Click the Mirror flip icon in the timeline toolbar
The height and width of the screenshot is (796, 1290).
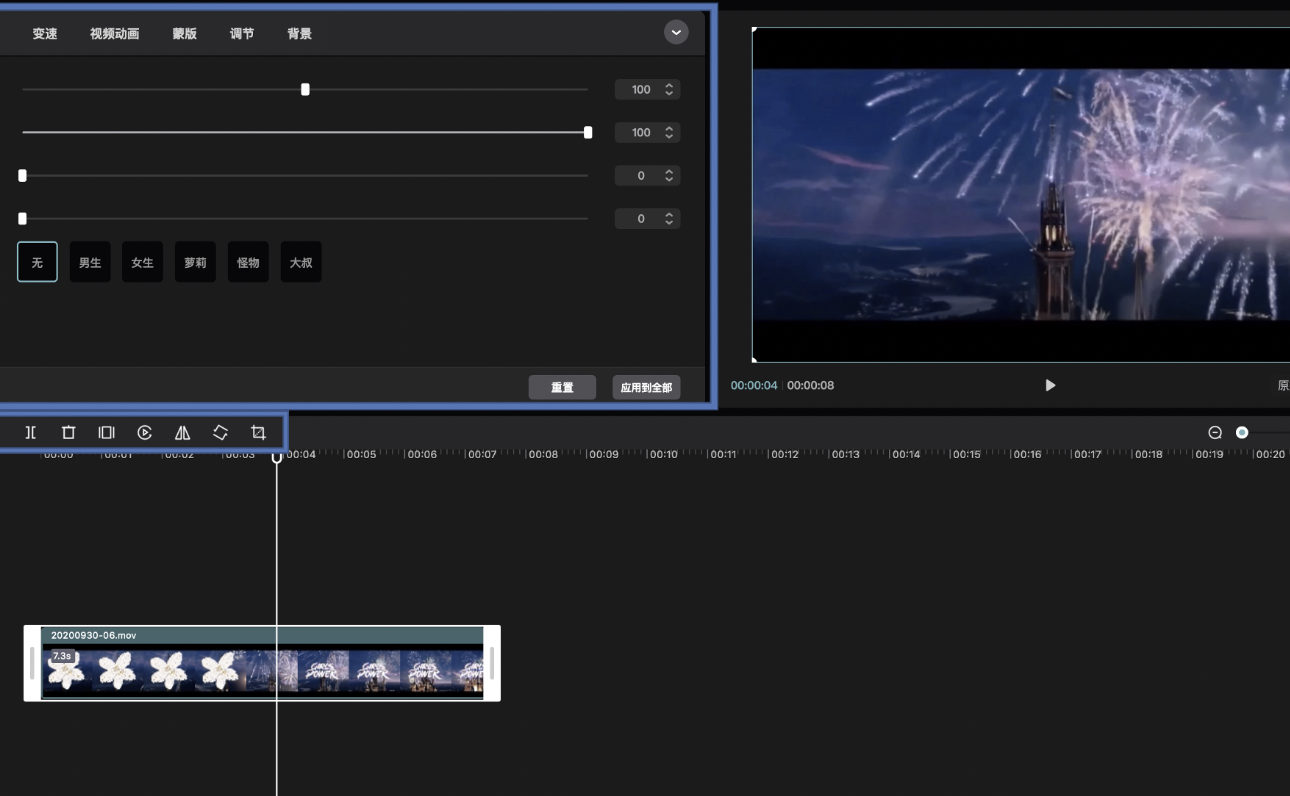tap(182, 433)
